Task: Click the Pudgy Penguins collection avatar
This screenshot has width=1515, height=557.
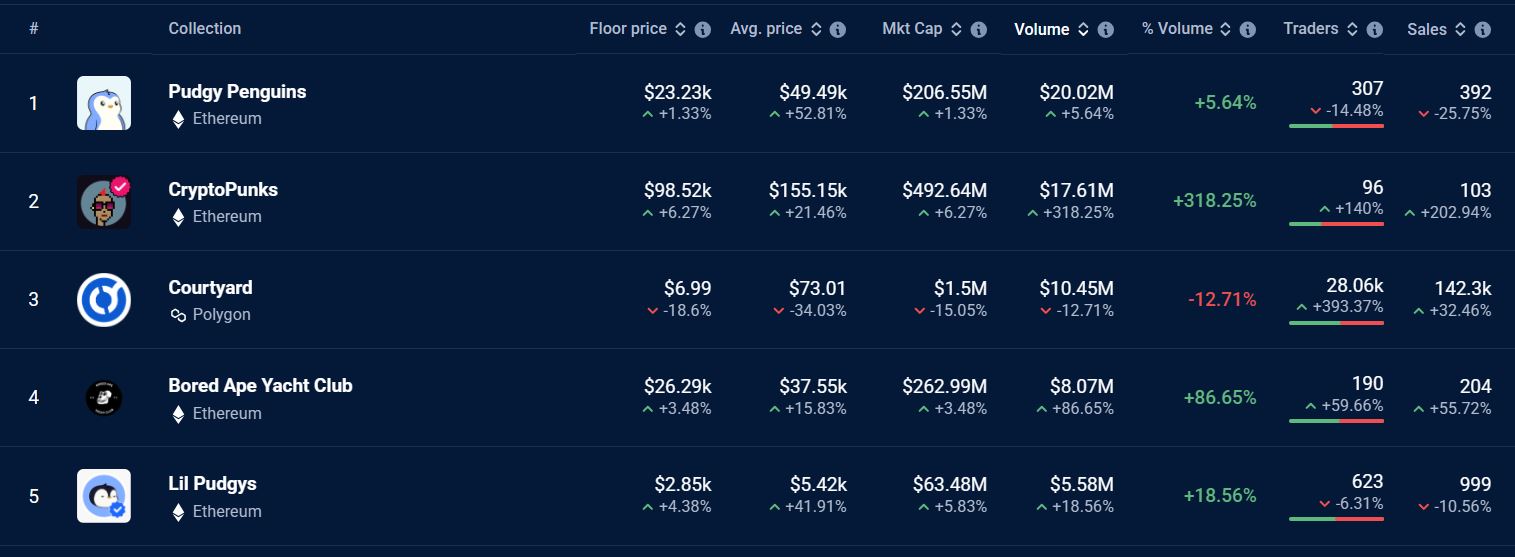Action: tap(104, 103)
